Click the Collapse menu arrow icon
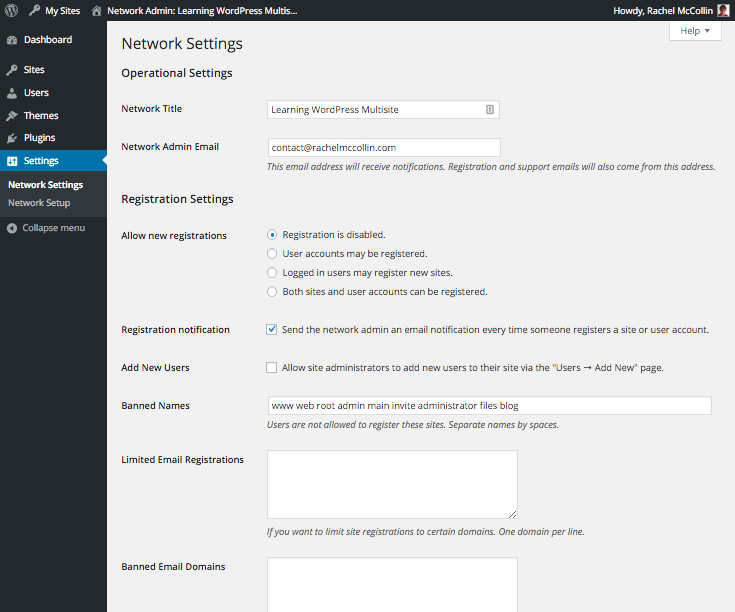The width and height of the screenshot is (735, 612). coord(12,228)
